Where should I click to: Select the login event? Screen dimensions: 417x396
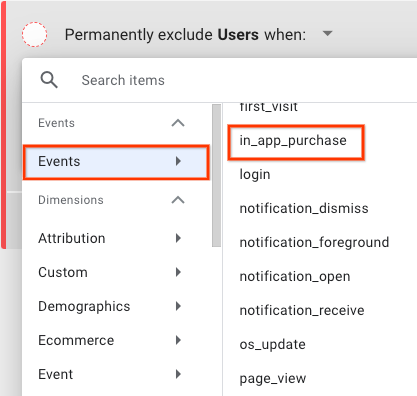click(255, 174)
